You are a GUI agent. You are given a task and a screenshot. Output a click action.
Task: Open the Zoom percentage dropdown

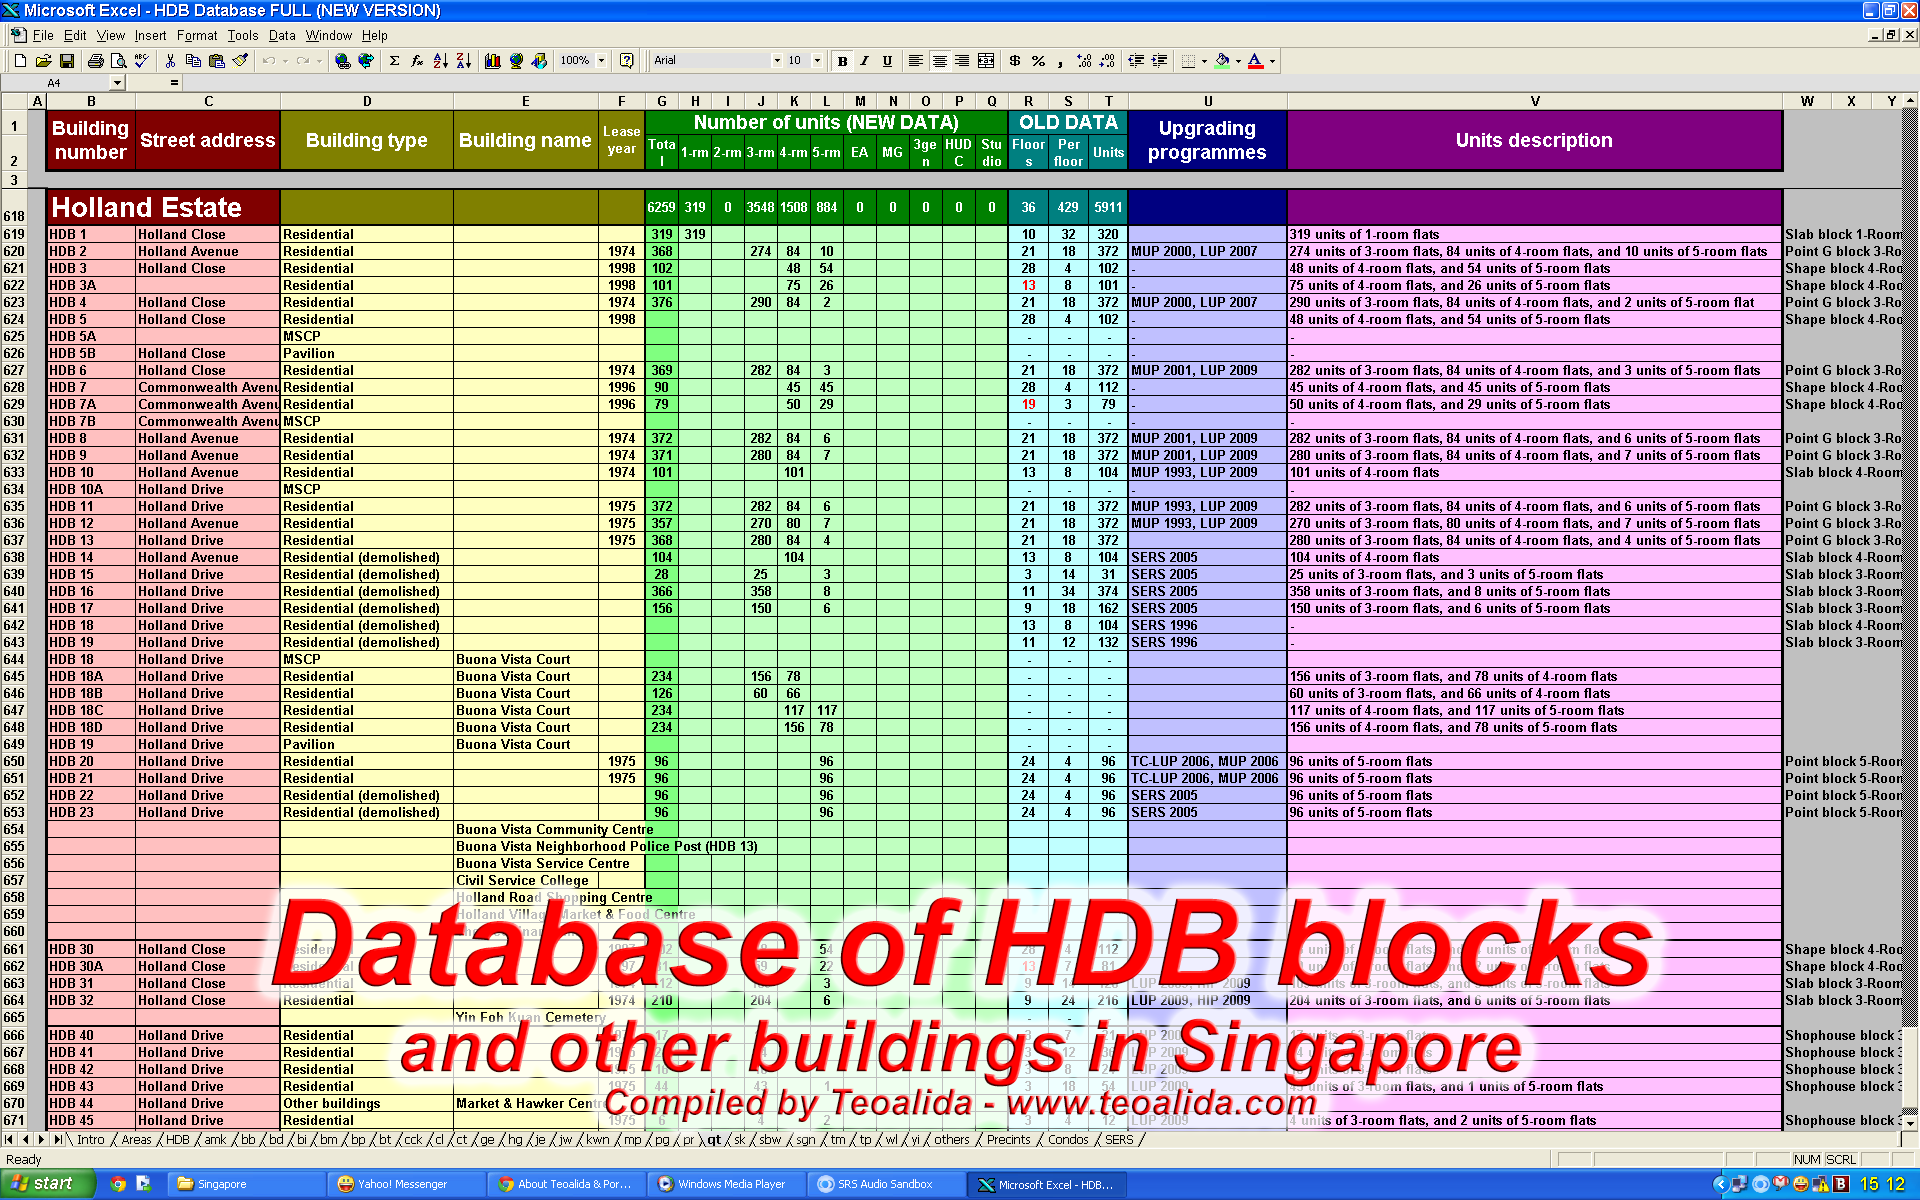pos(601,61)
